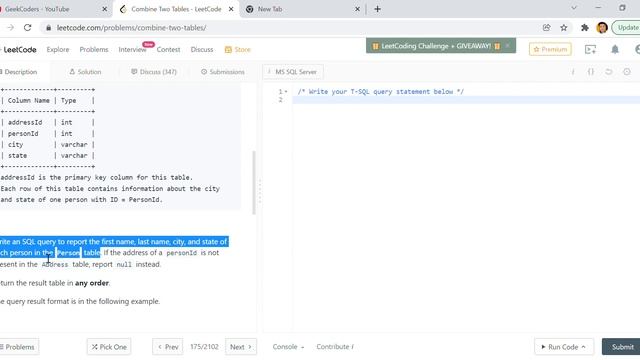Close the New Tab browser tab

(358, 9)
